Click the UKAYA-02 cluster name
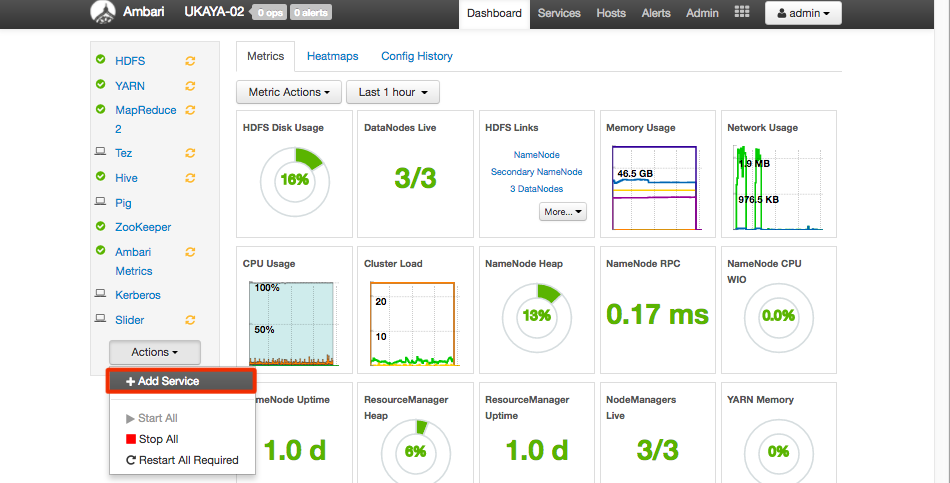The height and width of the screenshot is (483, 950). tap(214, 12)
